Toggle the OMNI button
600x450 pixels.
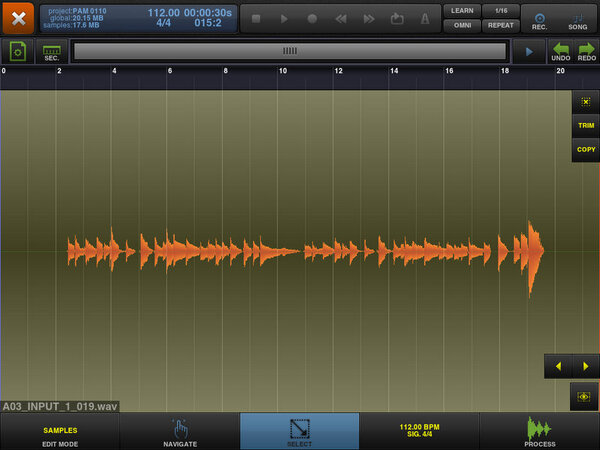[461, 26]
